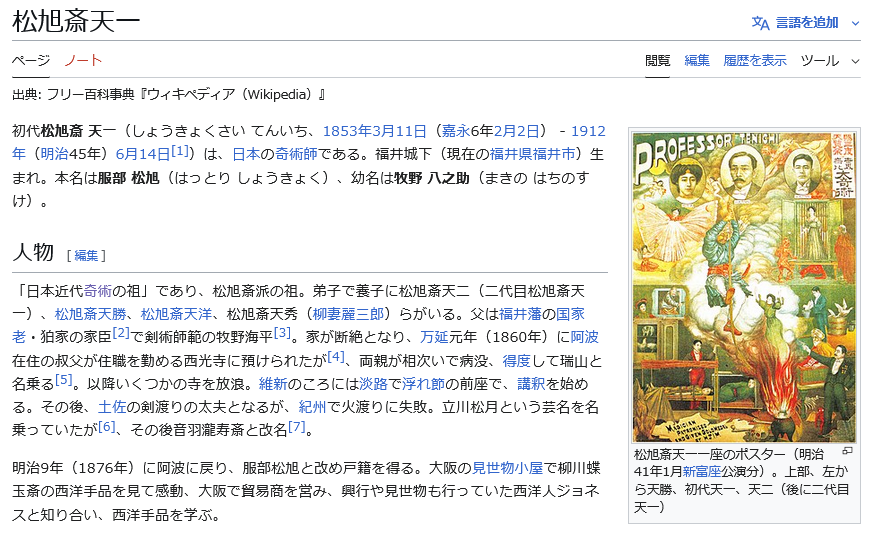Click the language translate icon
The height and width of the screenshot is (533, 875).
point(760,23)
